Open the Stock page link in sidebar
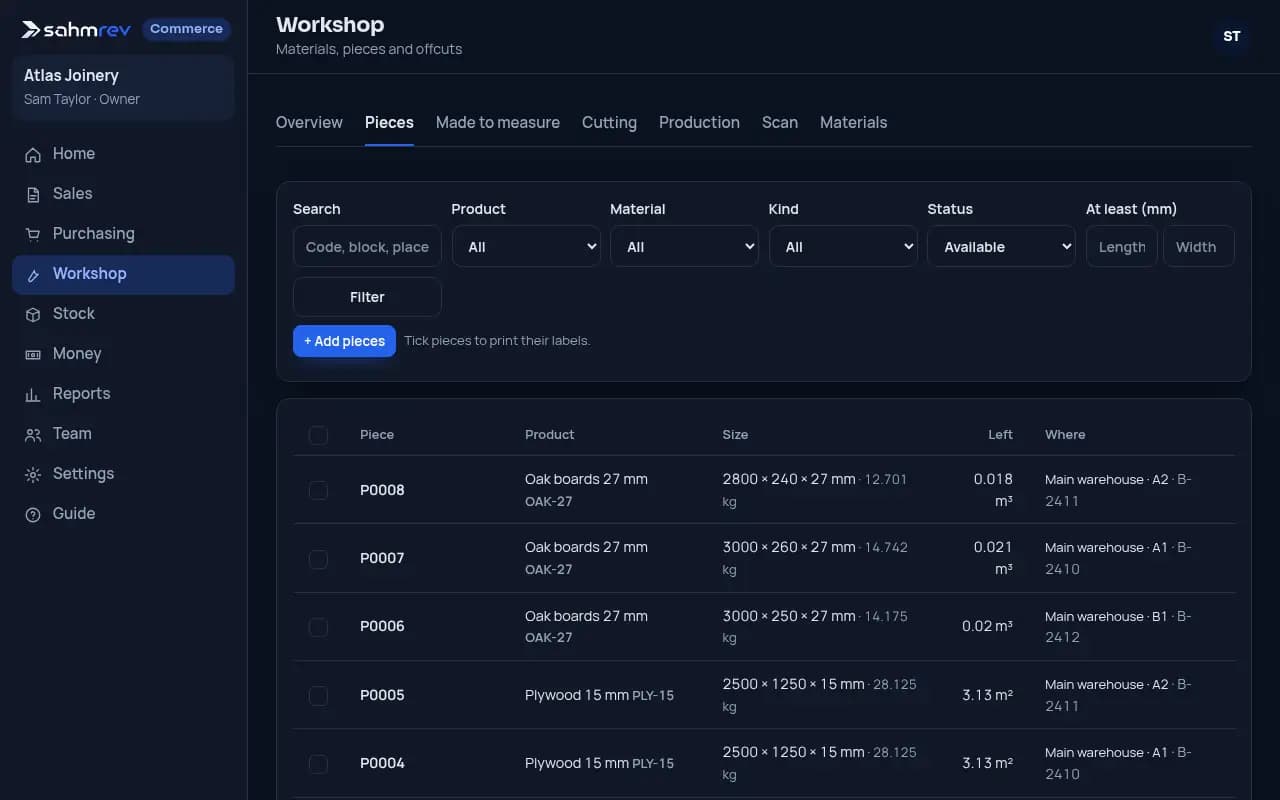 (123, 314)
